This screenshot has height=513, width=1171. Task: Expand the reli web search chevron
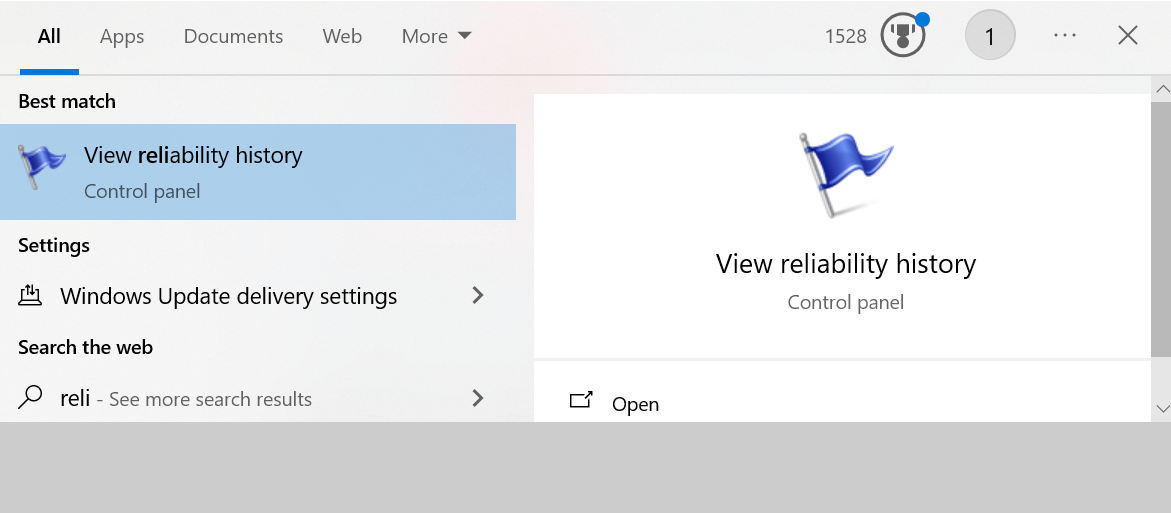point(478,398)
